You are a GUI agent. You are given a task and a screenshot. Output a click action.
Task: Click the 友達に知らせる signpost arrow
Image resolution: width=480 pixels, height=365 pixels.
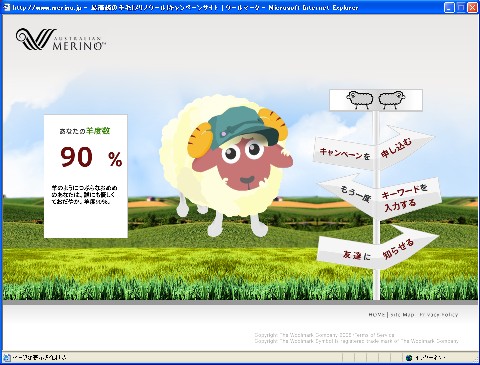[377, 248]
